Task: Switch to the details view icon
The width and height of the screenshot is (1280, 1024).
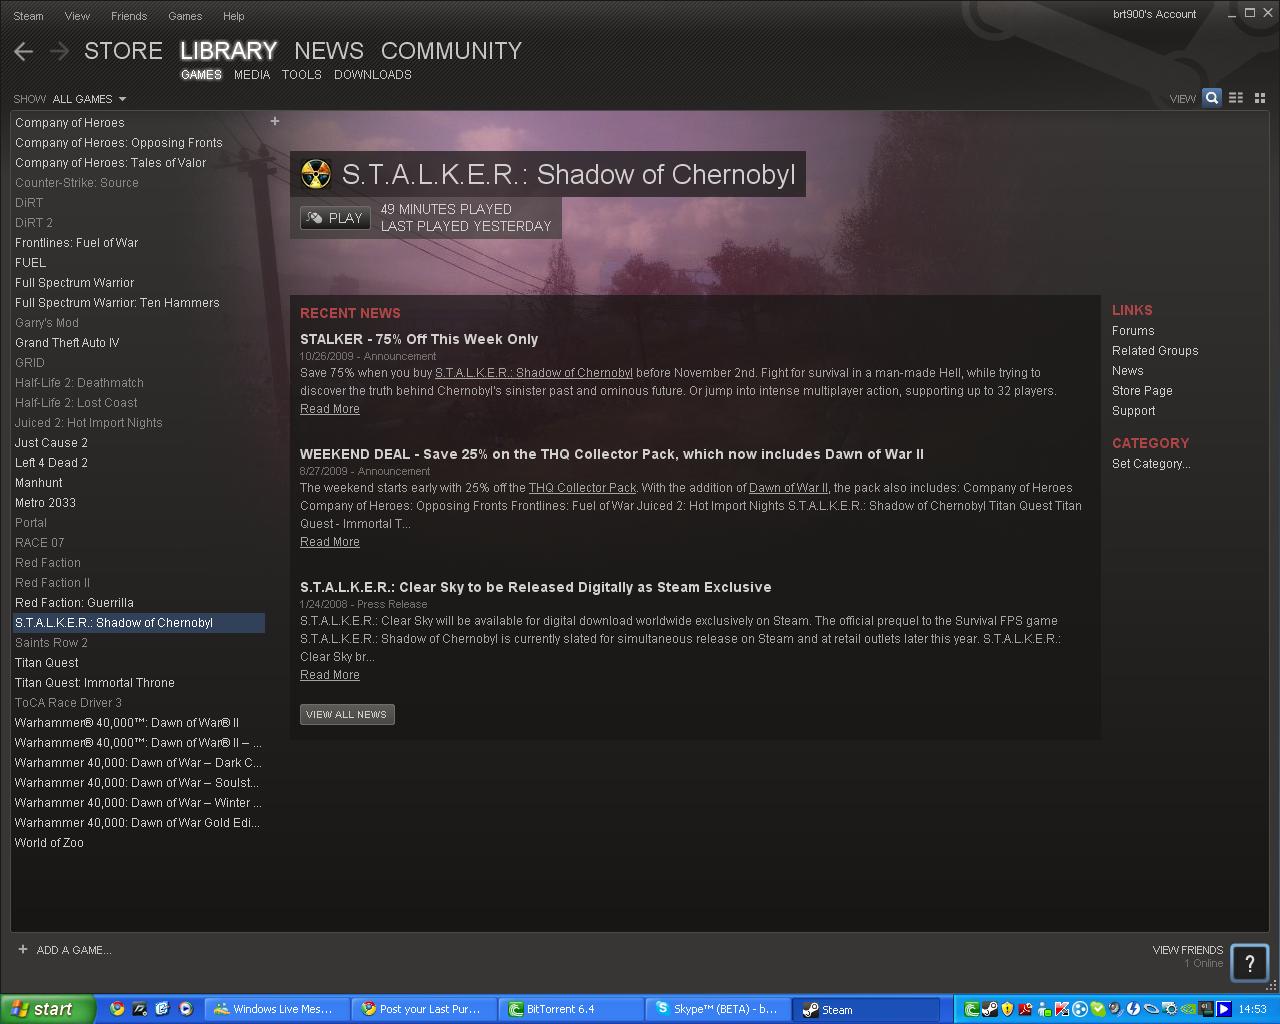Action: (x=1212, y=98)
